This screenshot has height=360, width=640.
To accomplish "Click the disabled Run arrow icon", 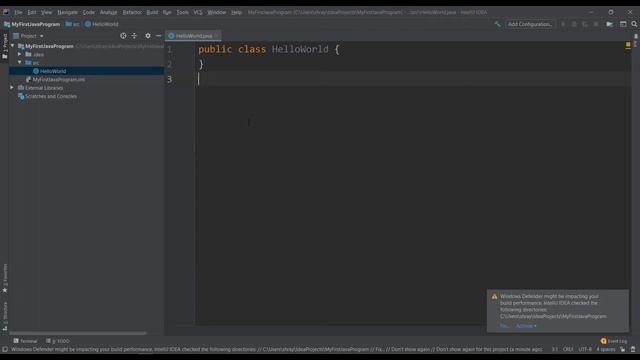I will click(x=563, y=24).
